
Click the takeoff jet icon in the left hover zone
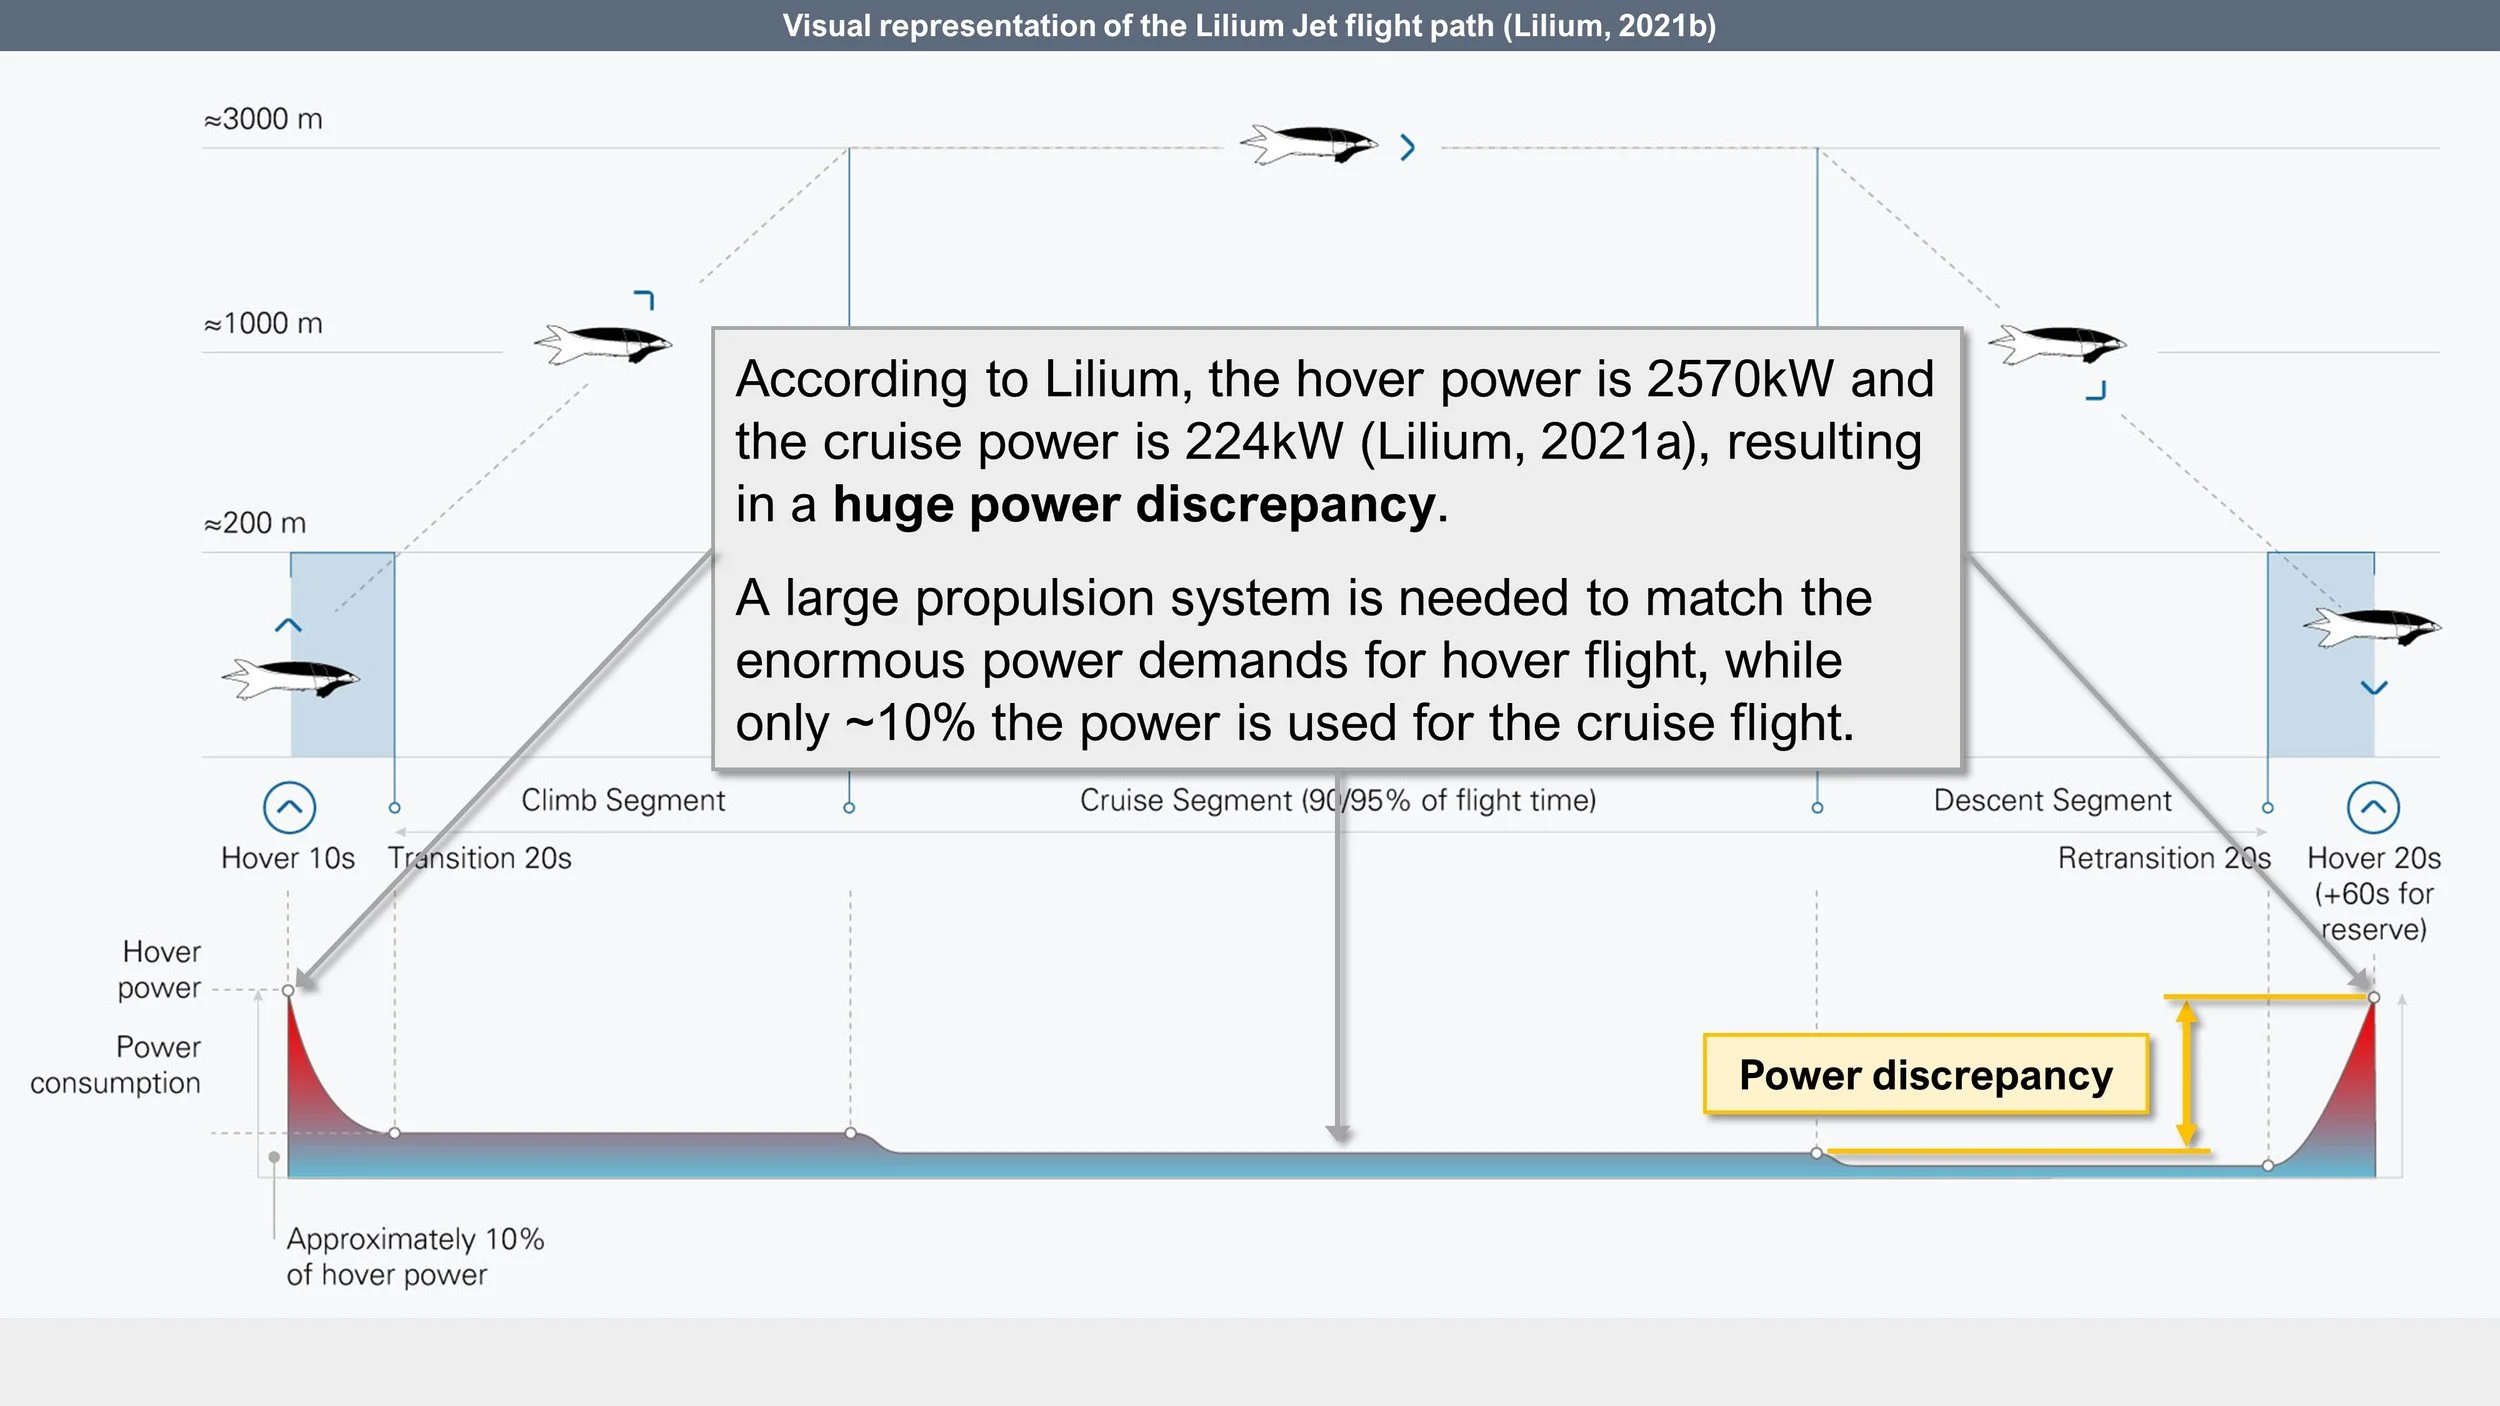click(291, 679)
